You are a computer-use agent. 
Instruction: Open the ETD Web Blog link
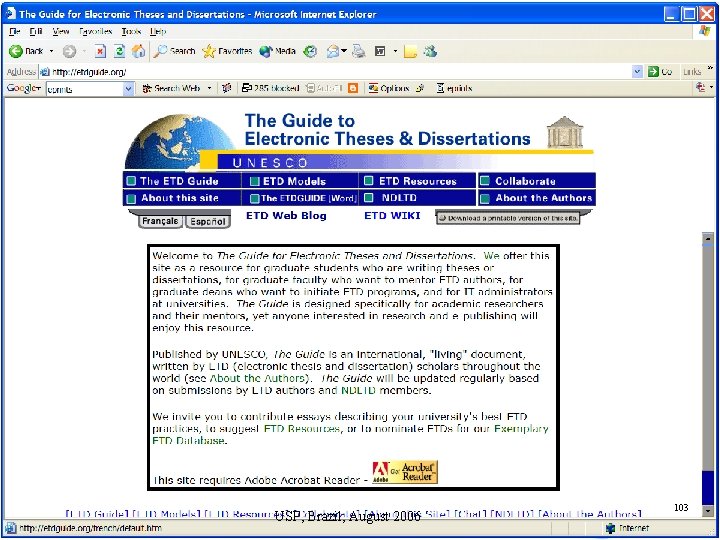286,216
